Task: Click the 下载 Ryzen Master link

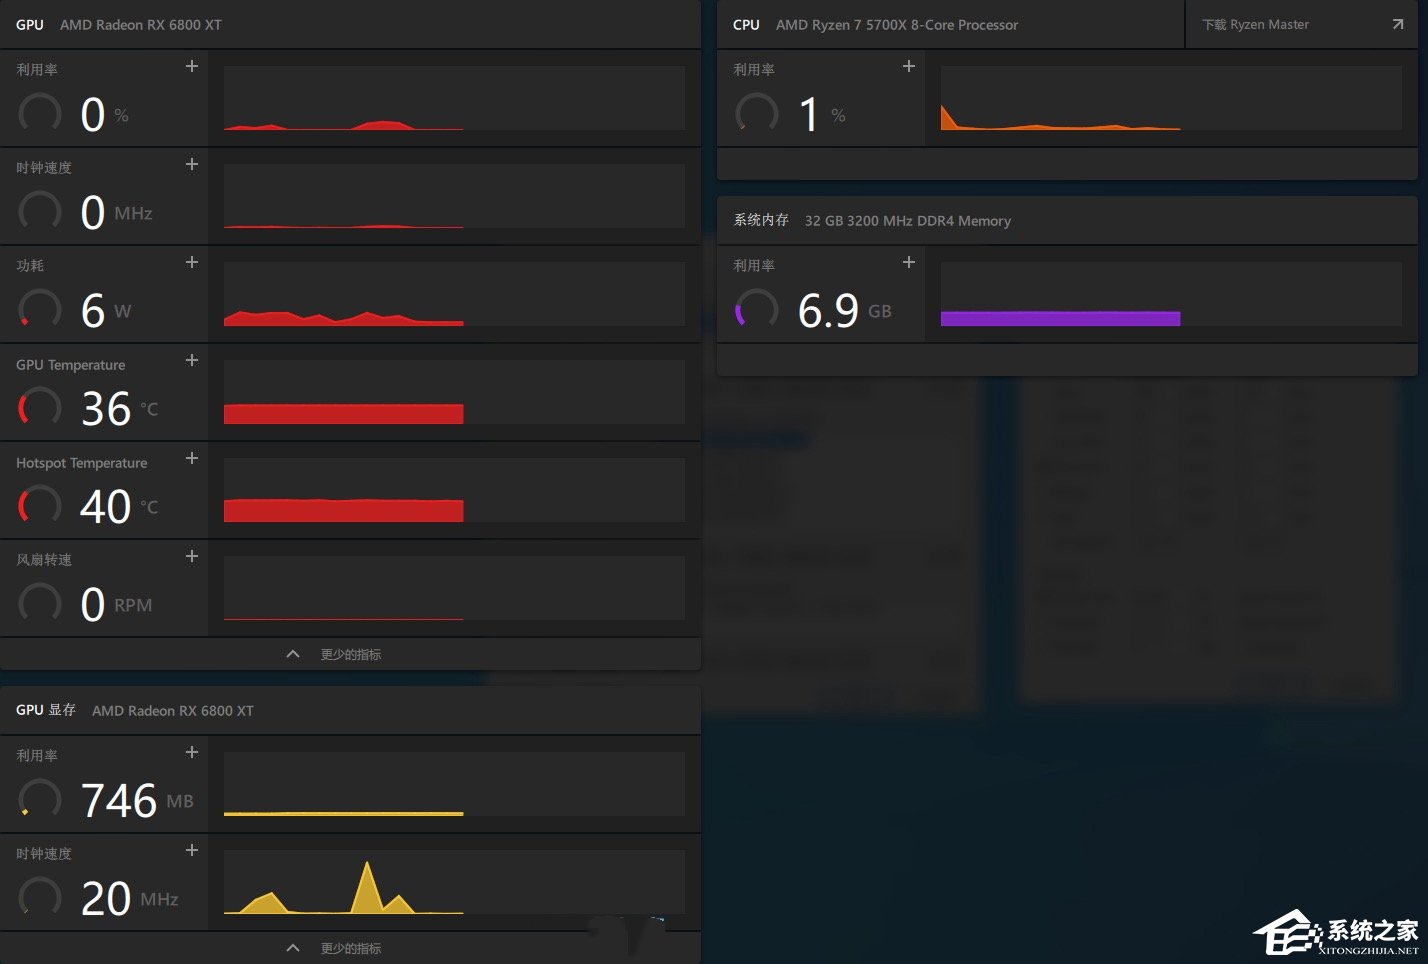Action: (x=1255, y=24)
